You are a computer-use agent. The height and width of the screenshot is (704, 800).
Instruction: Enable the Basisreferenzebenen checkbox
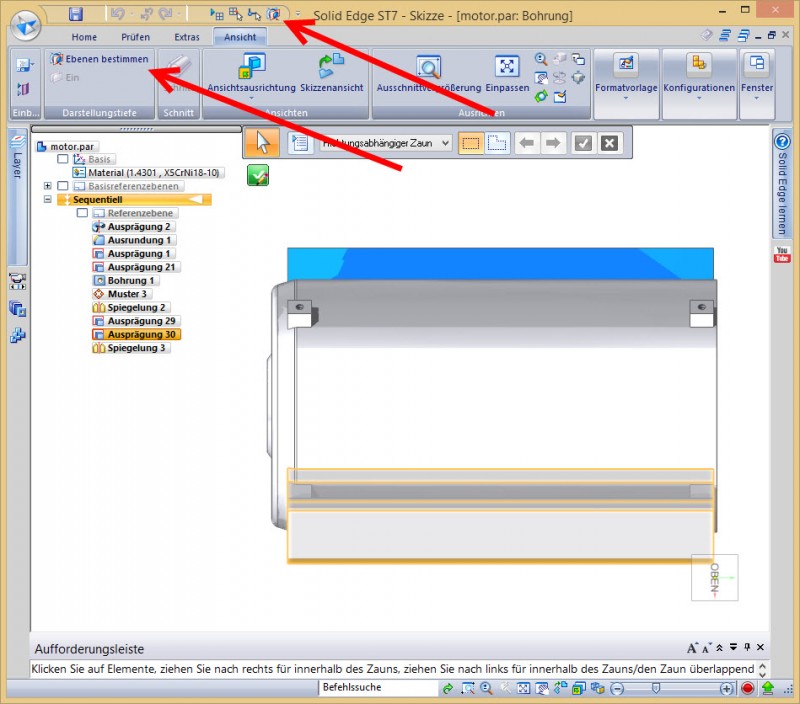click(x=63, y=186)
